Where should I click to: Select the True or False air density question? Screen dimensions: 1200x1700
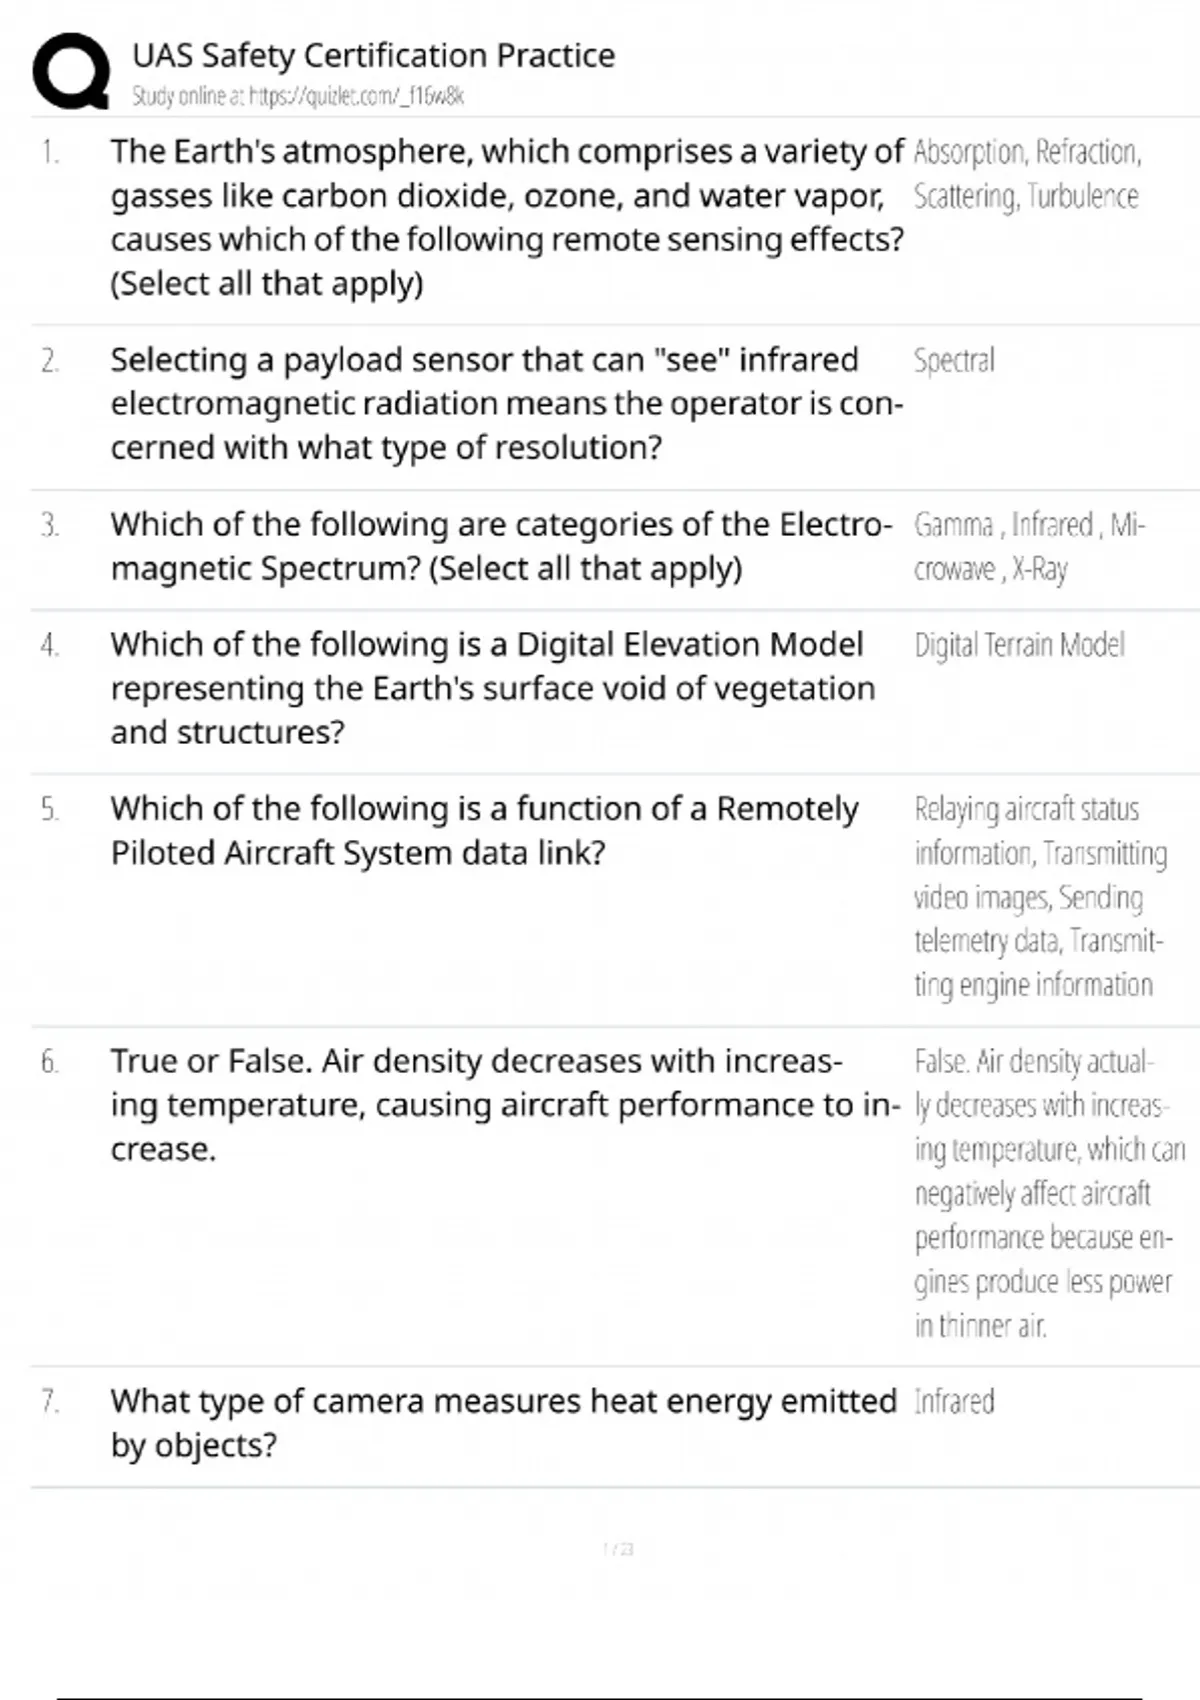505,1104
